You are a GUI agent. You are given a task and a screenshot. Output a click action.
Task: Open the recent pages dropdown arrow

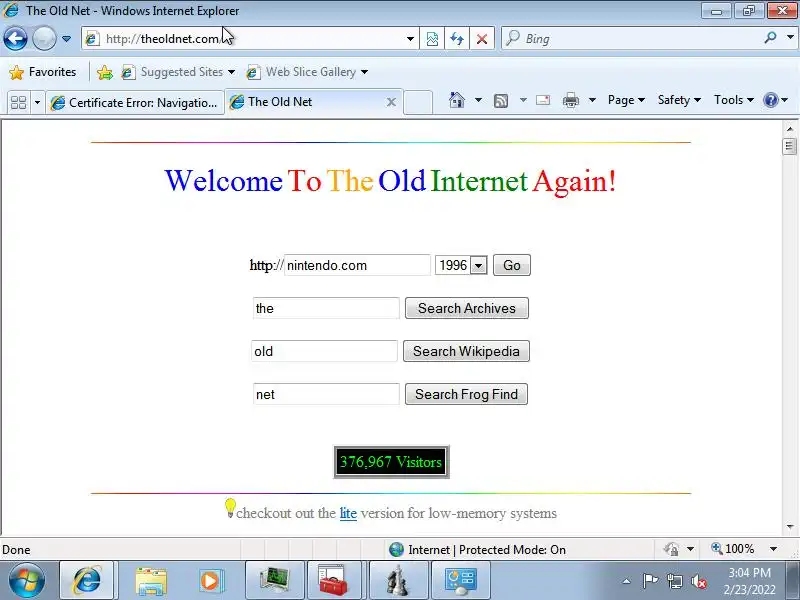pos(66,39)
